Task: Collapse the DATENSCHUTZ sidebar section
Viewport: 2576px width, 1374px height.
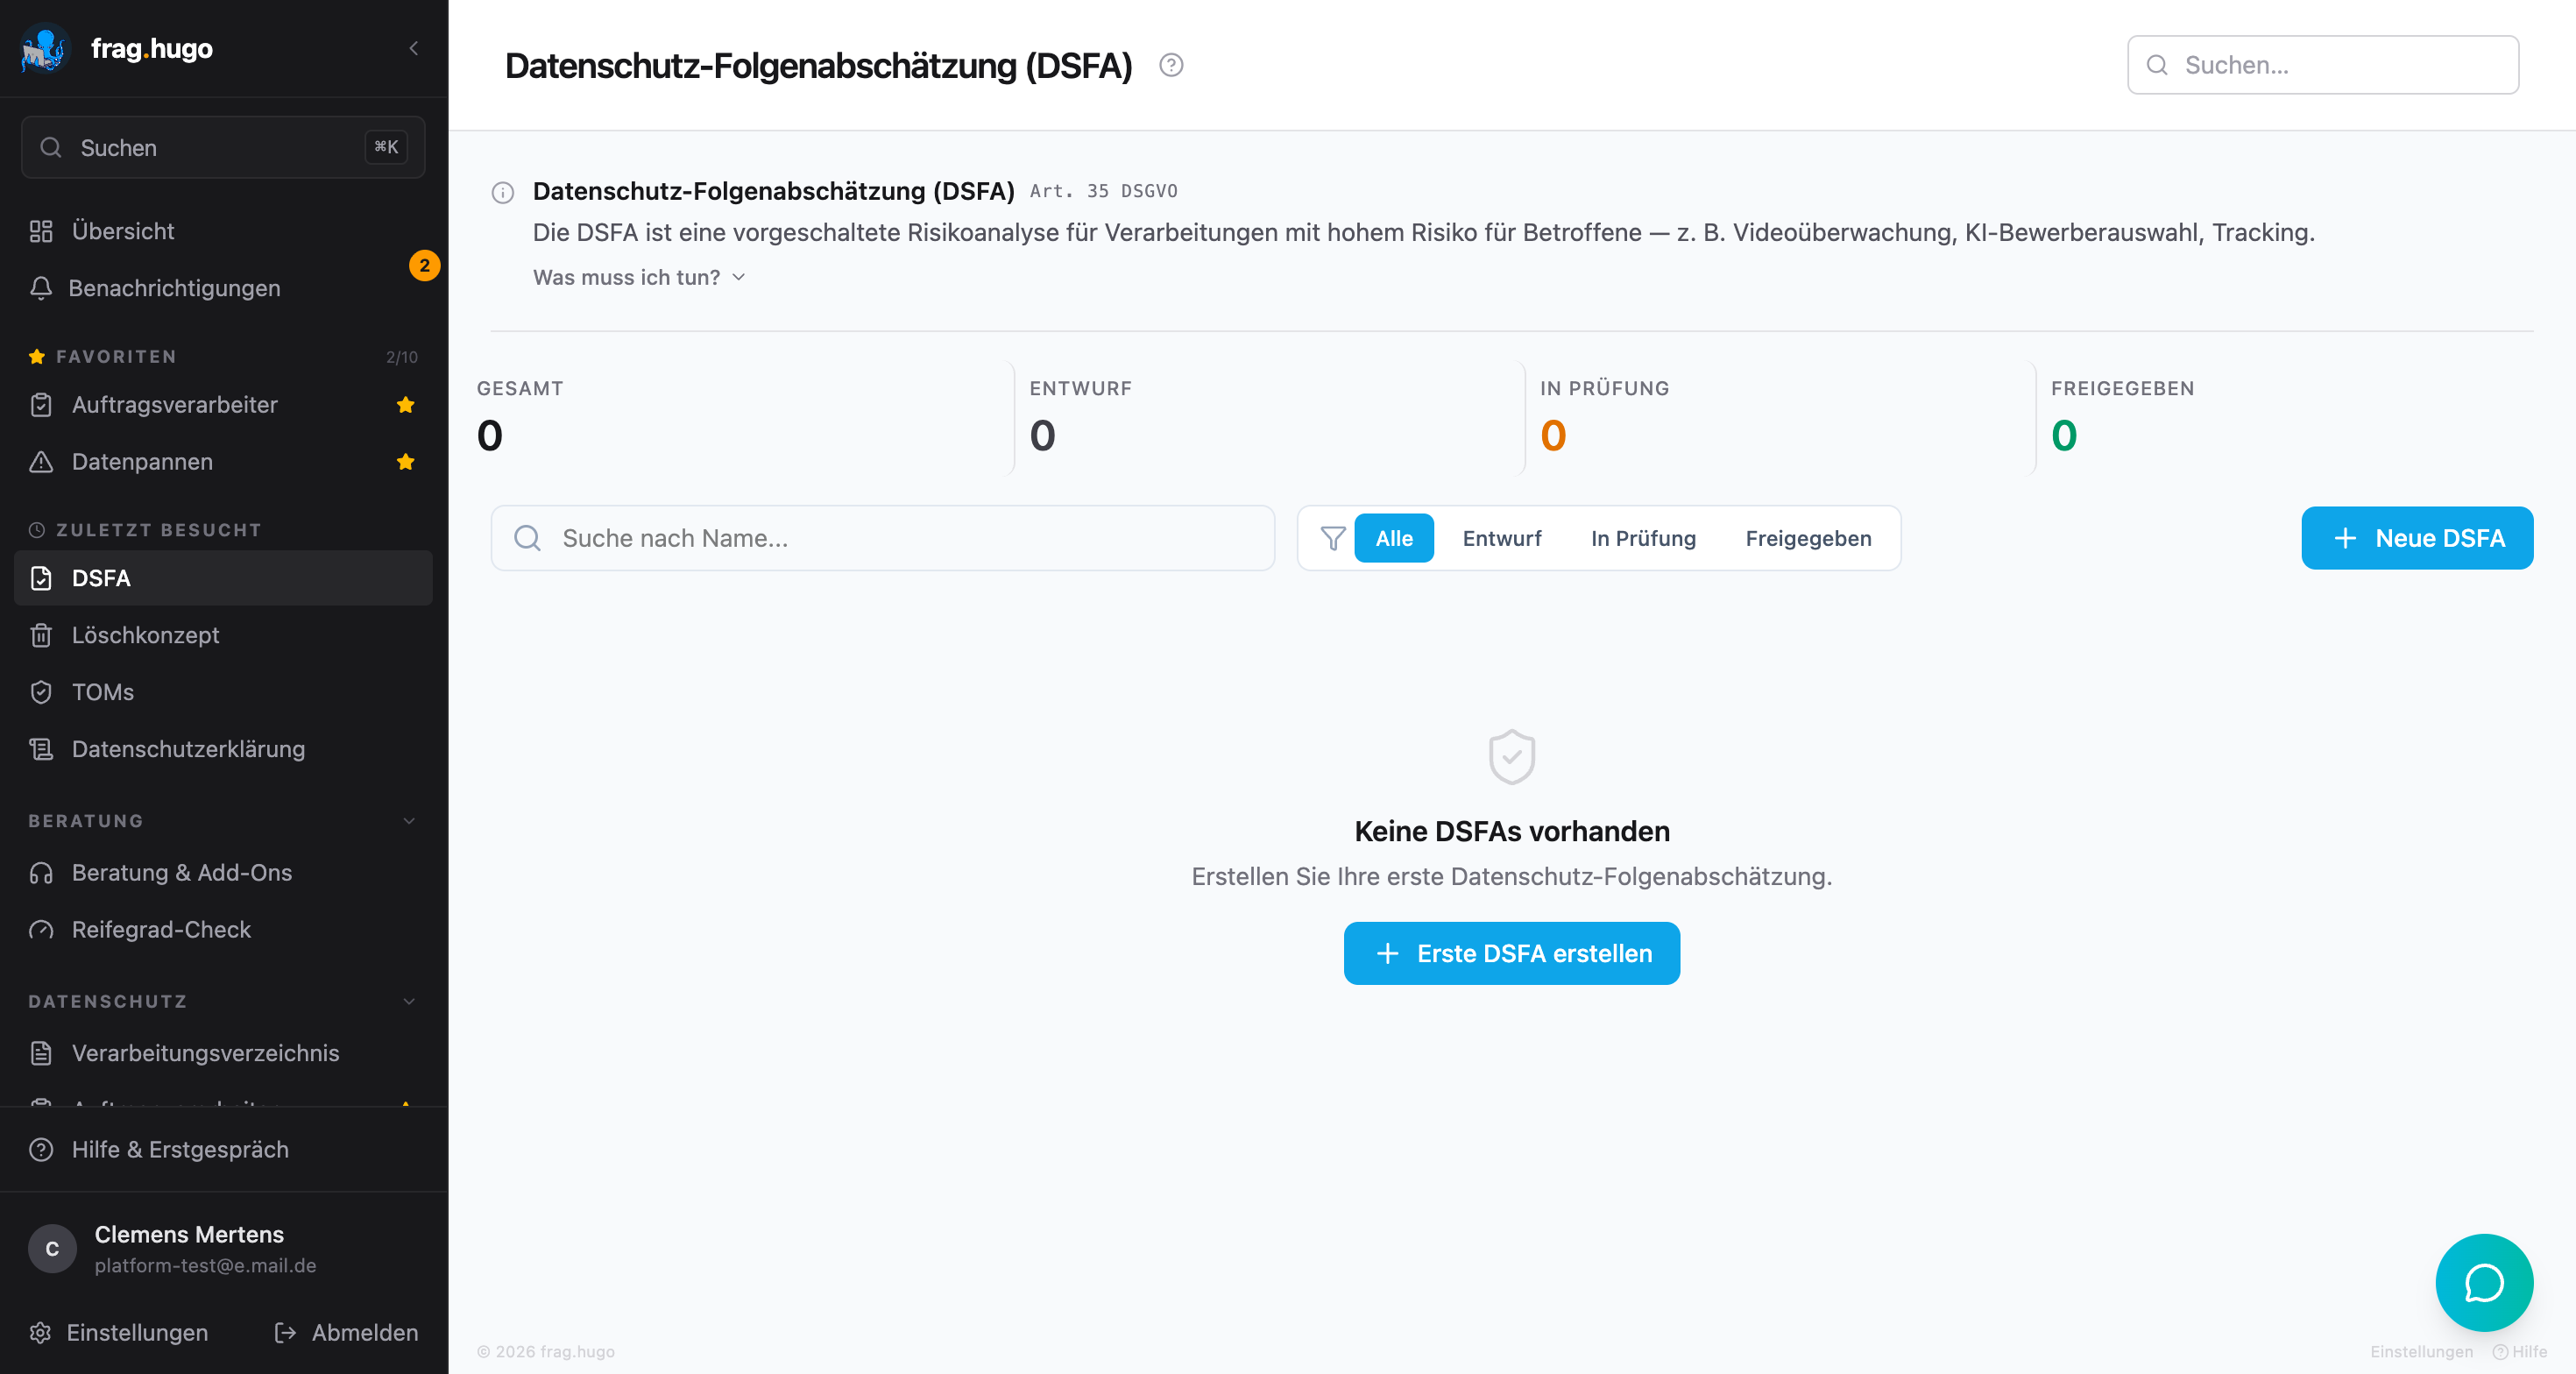Action: click(409, 1001)
